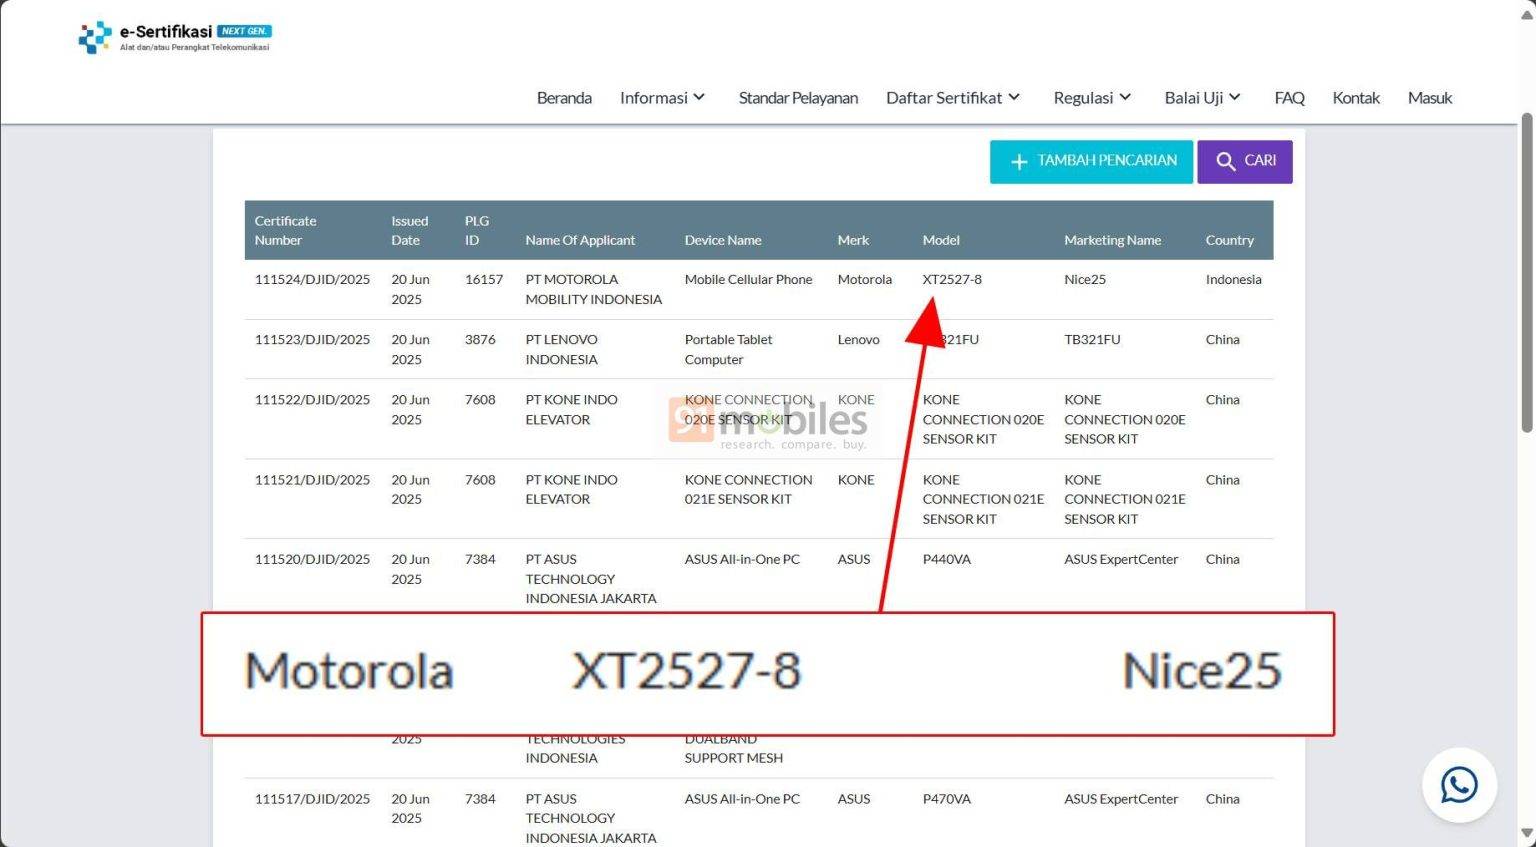Click the purple CARI search button

pos(1245,161)
